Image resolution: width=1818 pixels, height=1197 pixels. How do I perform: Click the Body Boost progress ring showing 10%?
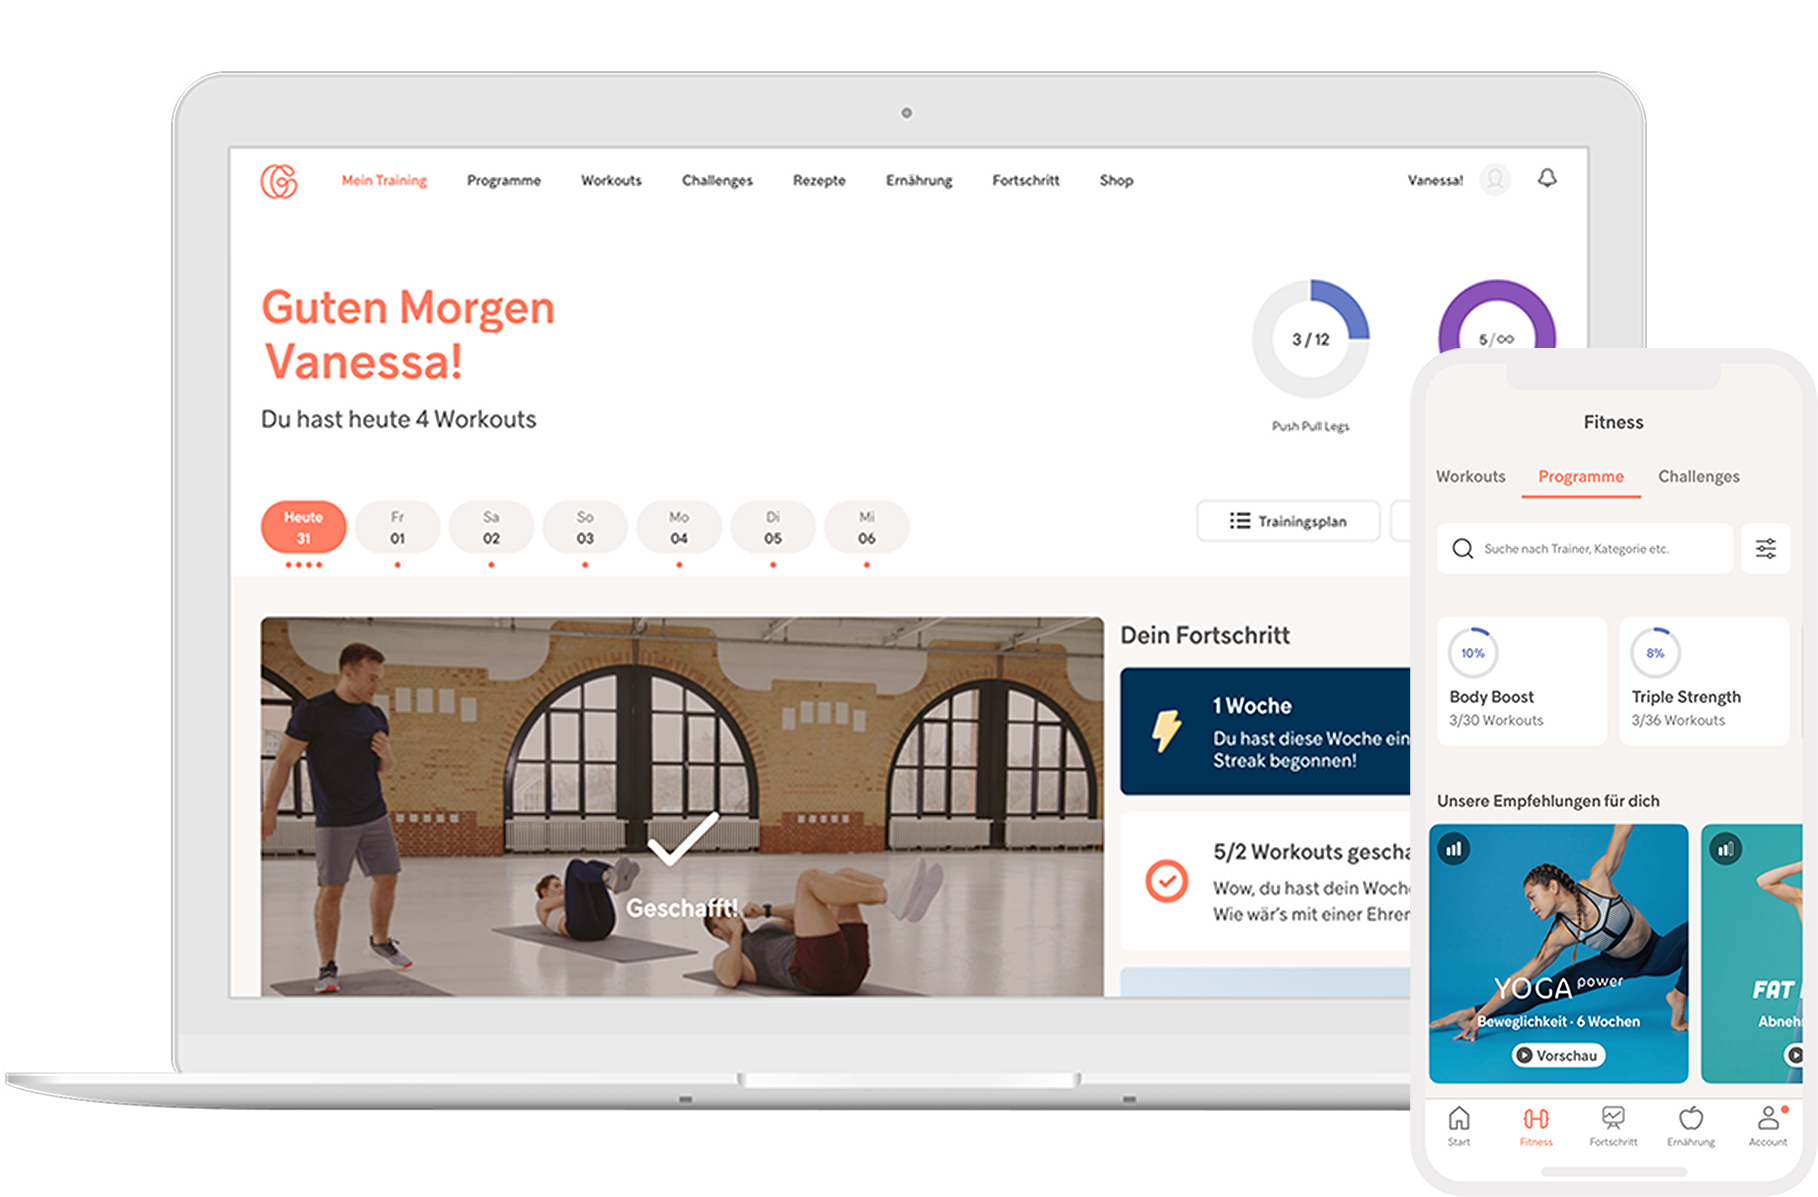click(x=1473, y=652)
